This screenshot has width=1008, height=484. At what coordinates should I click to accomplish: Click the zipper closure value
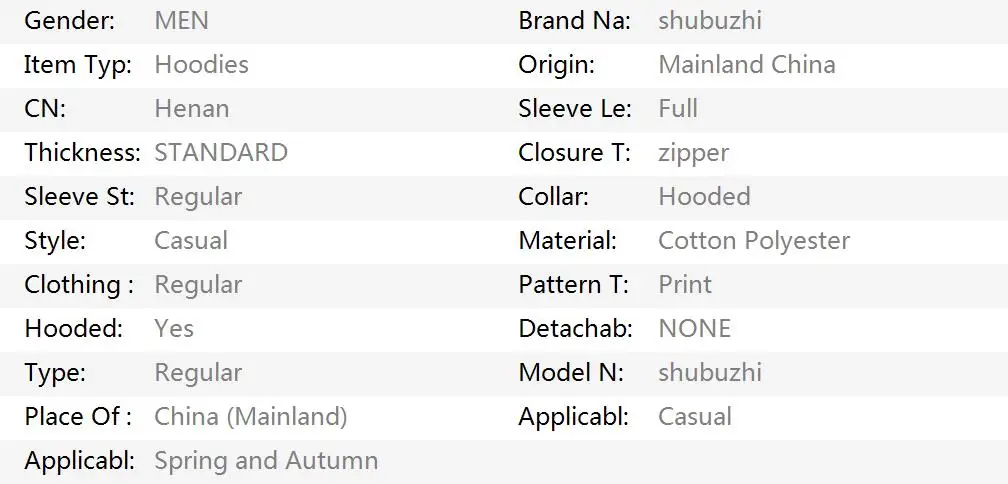[693, 153]
